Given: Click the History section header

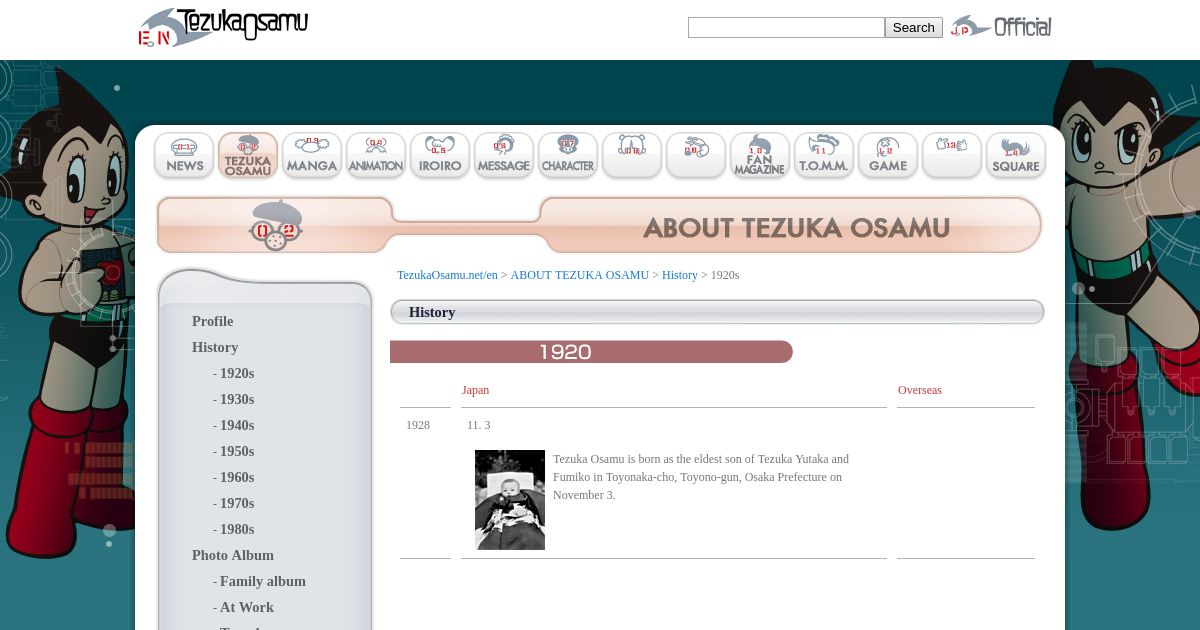Looking at the screenshot, I should point(717,312).
